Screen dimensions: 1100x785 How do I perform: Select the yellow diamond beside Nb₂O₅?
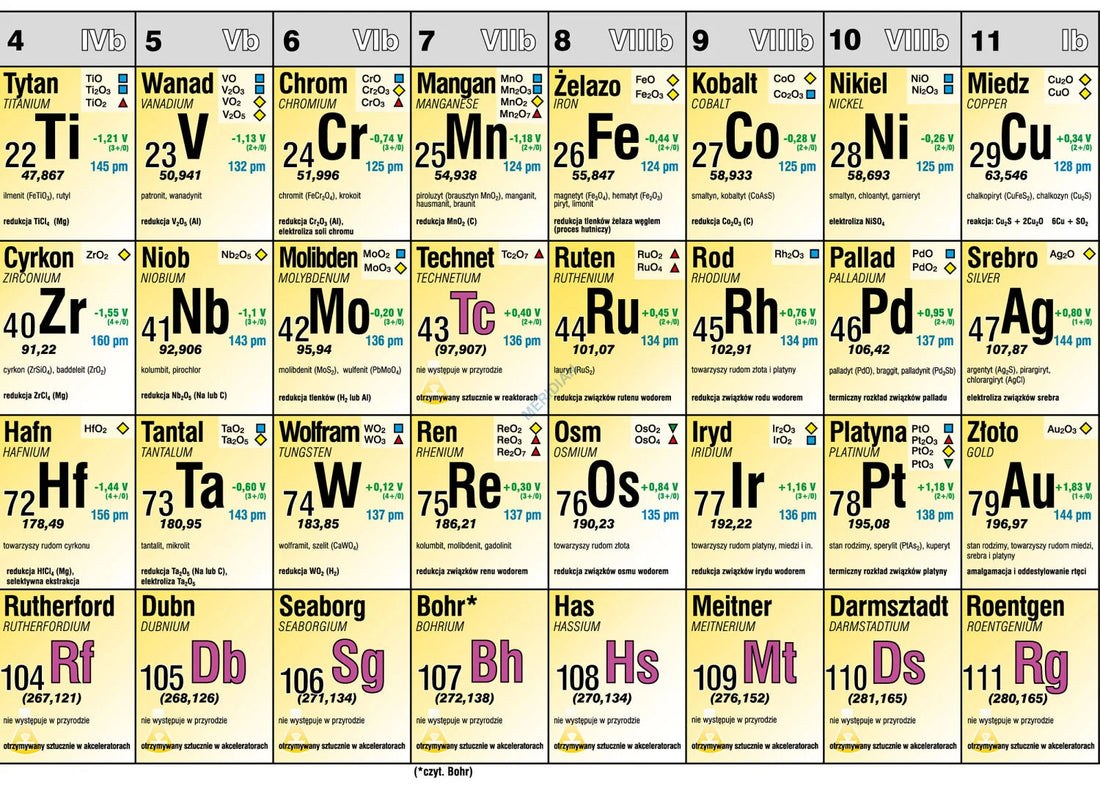pos(261,254)
